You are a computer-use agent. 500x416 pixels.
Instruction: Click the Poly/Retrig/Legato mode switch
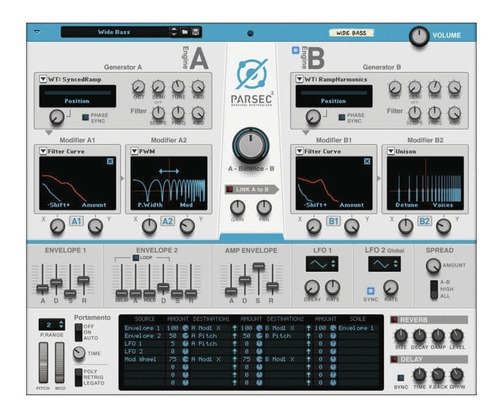[x=79, y=377]
